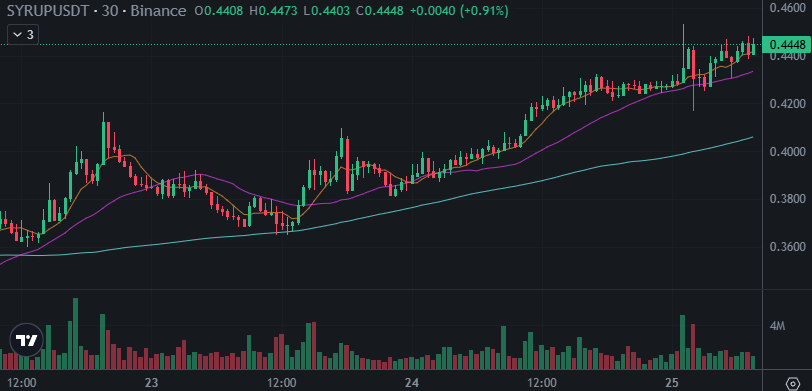Click the 0.4000 price axis label
The width and height of the screenshot is (812, 391).
coord(787,152)
